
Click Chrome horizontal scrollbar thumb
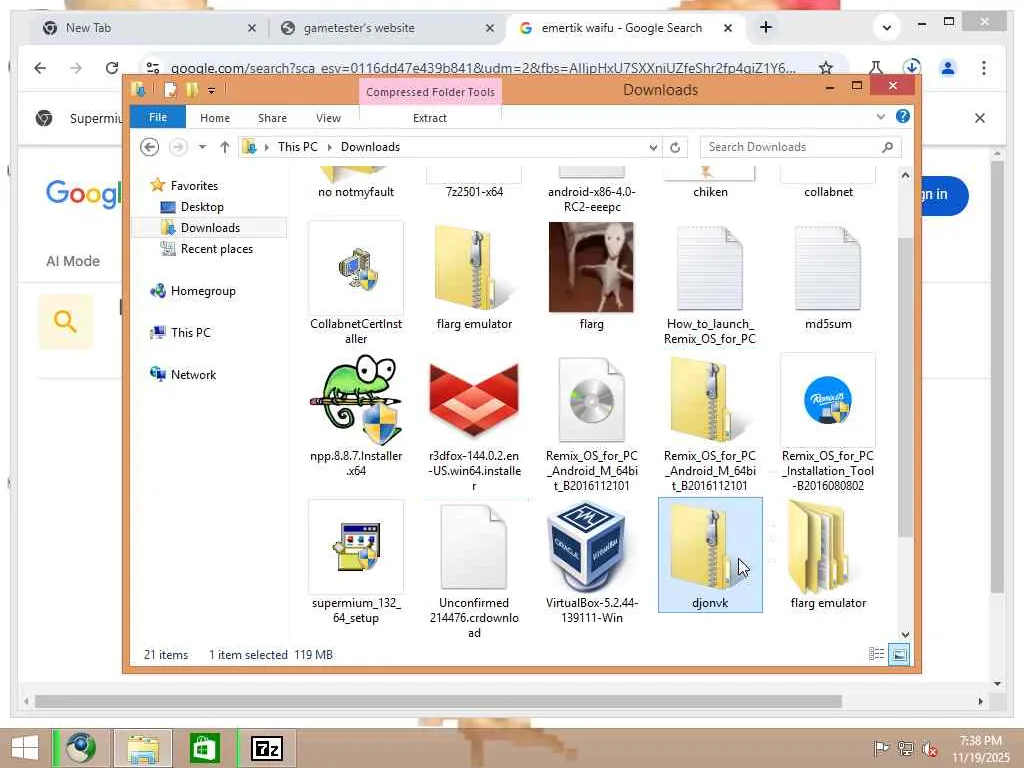click(x=438, y=701)
